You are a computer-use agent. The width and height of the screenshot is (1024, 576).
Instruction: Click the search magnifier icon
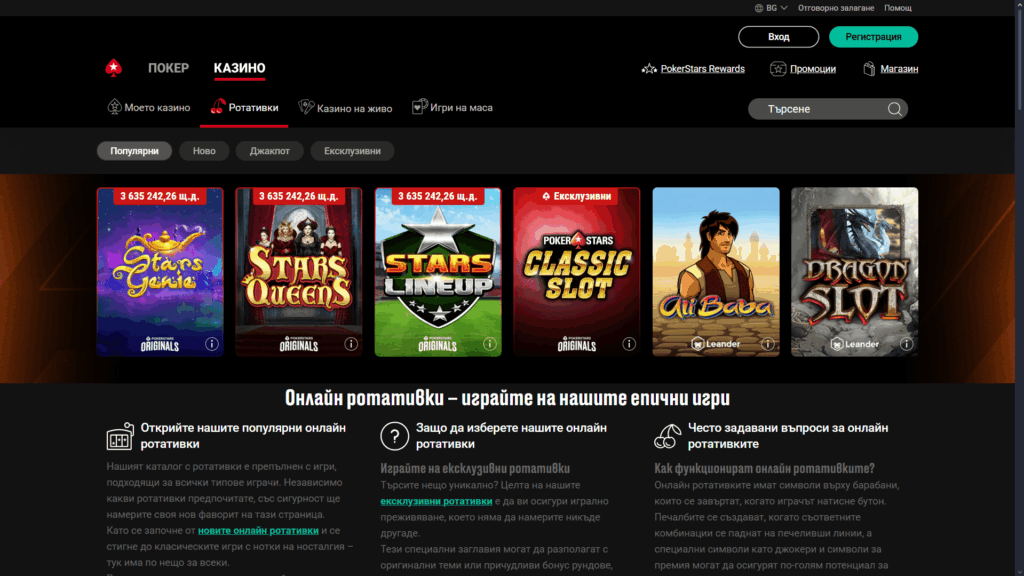[x=893, y=108]
